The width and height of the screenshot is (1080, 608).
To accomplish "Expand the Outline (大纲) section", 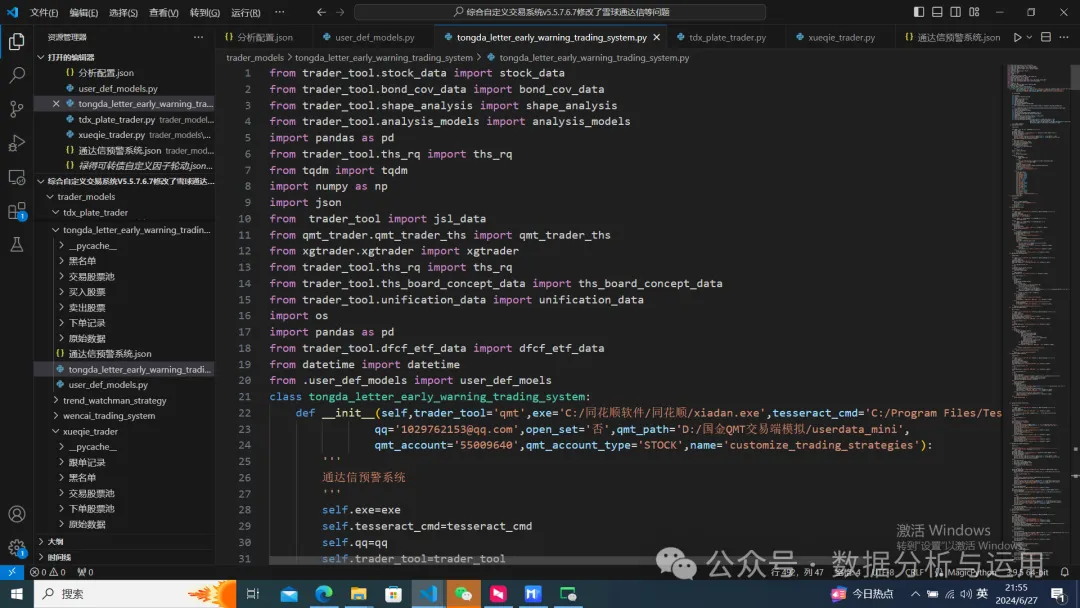I will click(x=41, y=542).
